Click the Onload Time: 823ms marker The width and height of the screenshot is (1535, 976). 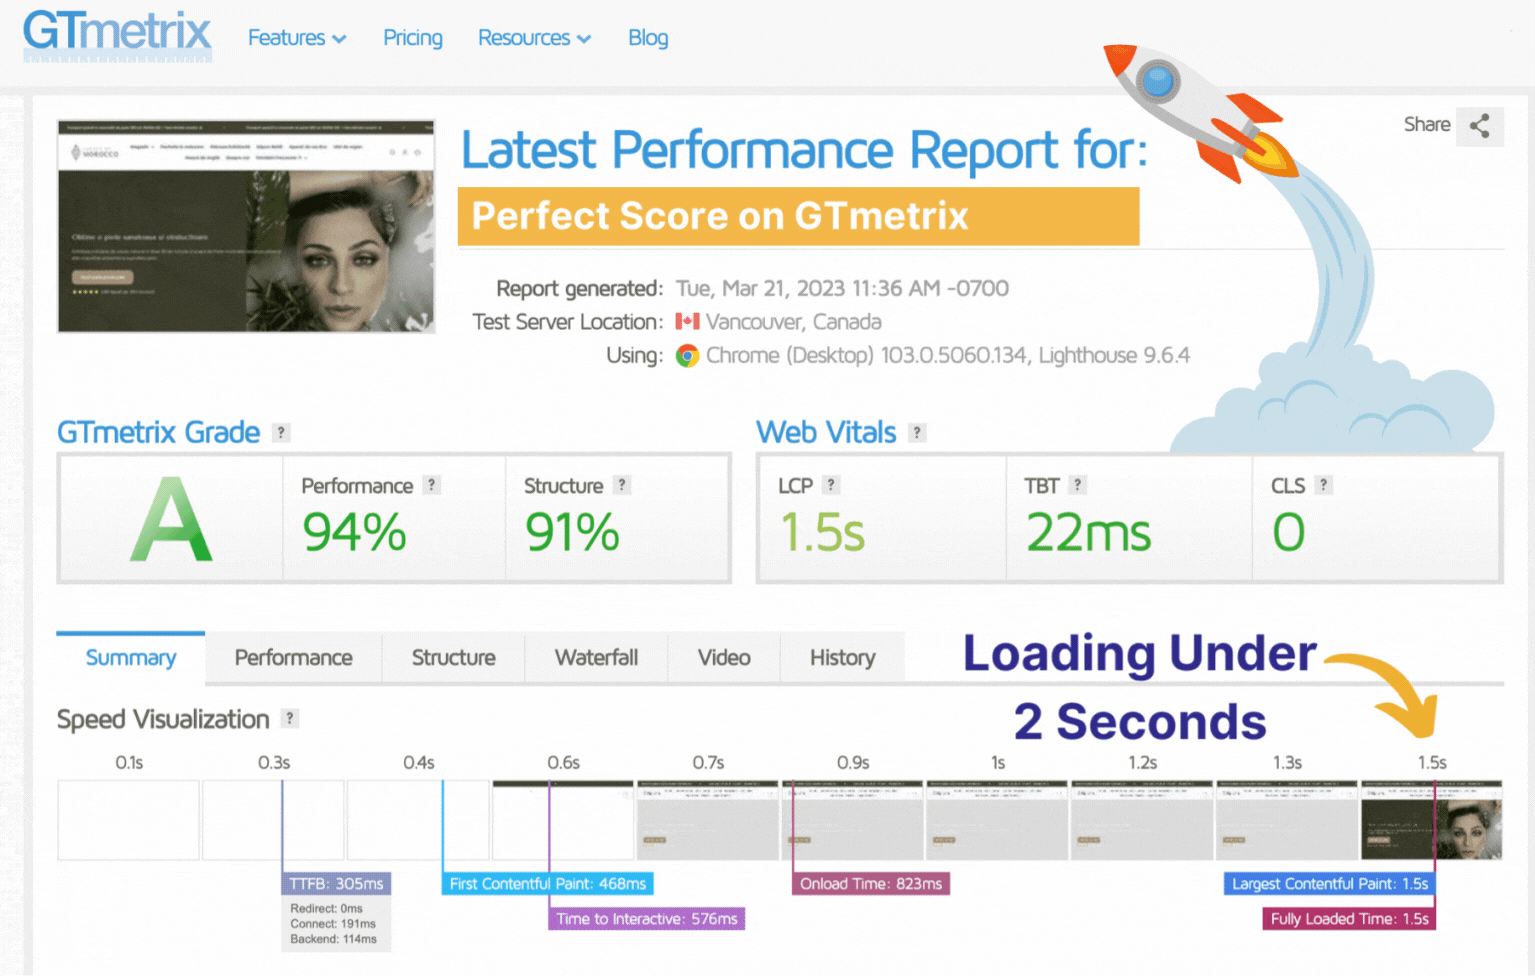click(x=871, y=884)
